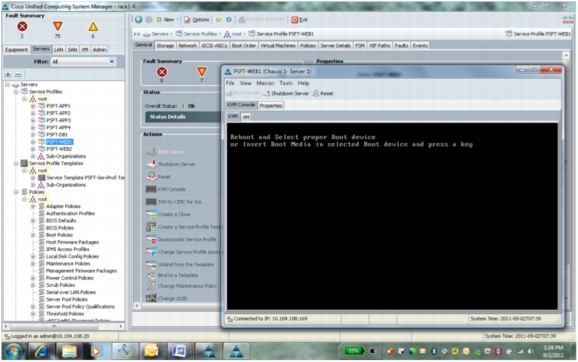Click SSH to CIMC for SoL action
This screenshot has height=362, width=578.
(180, 202)
